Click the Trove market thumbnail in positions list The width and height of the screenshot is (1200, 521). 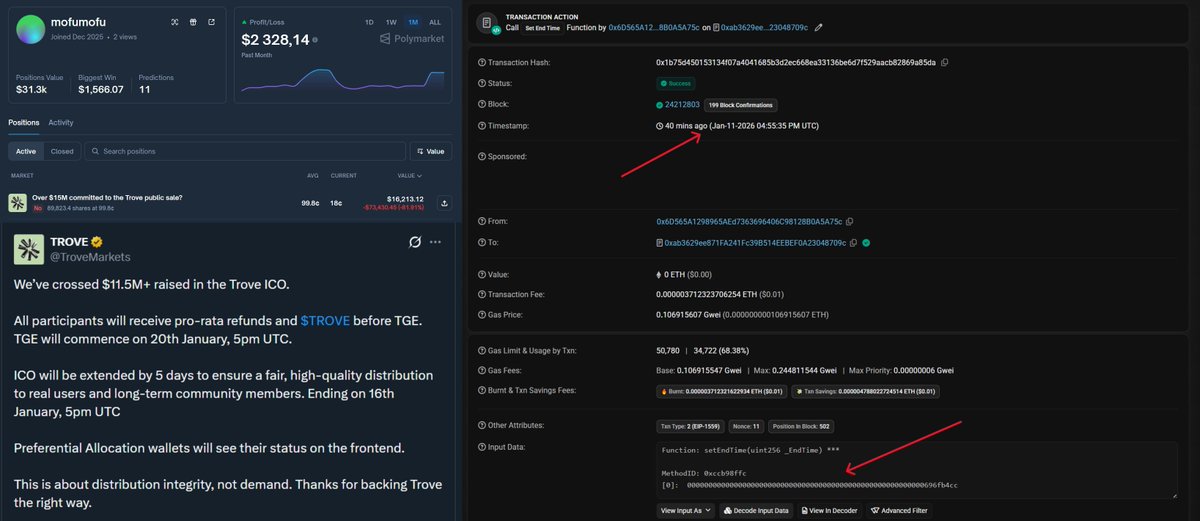point(18,203)
